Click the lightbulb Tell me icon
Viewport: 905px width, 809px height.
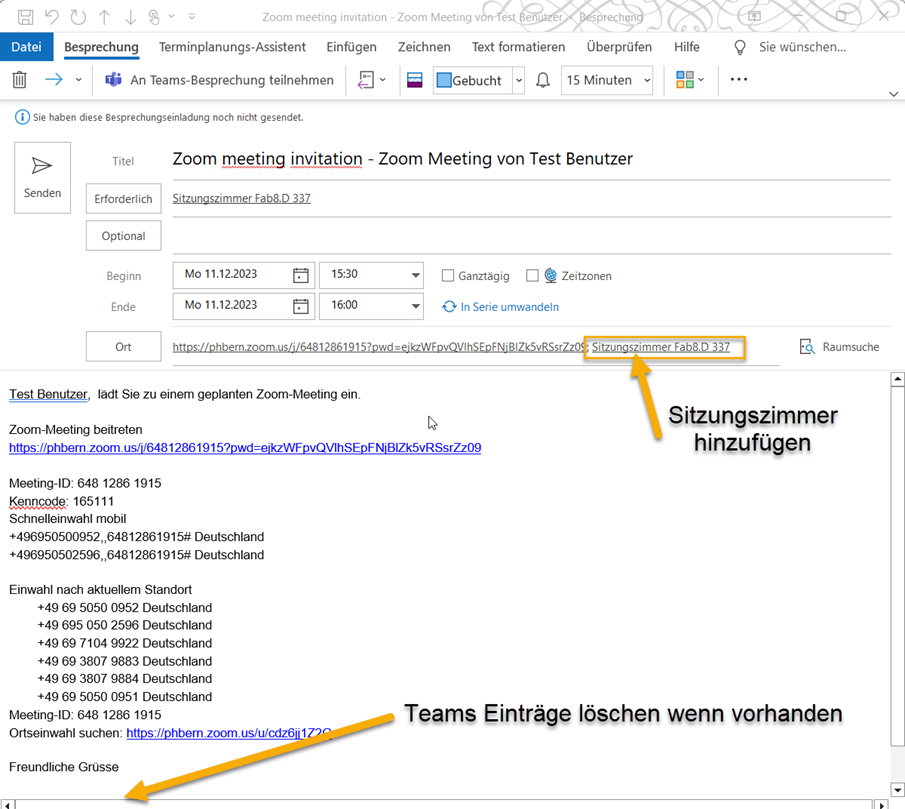(x=739, y=47)
